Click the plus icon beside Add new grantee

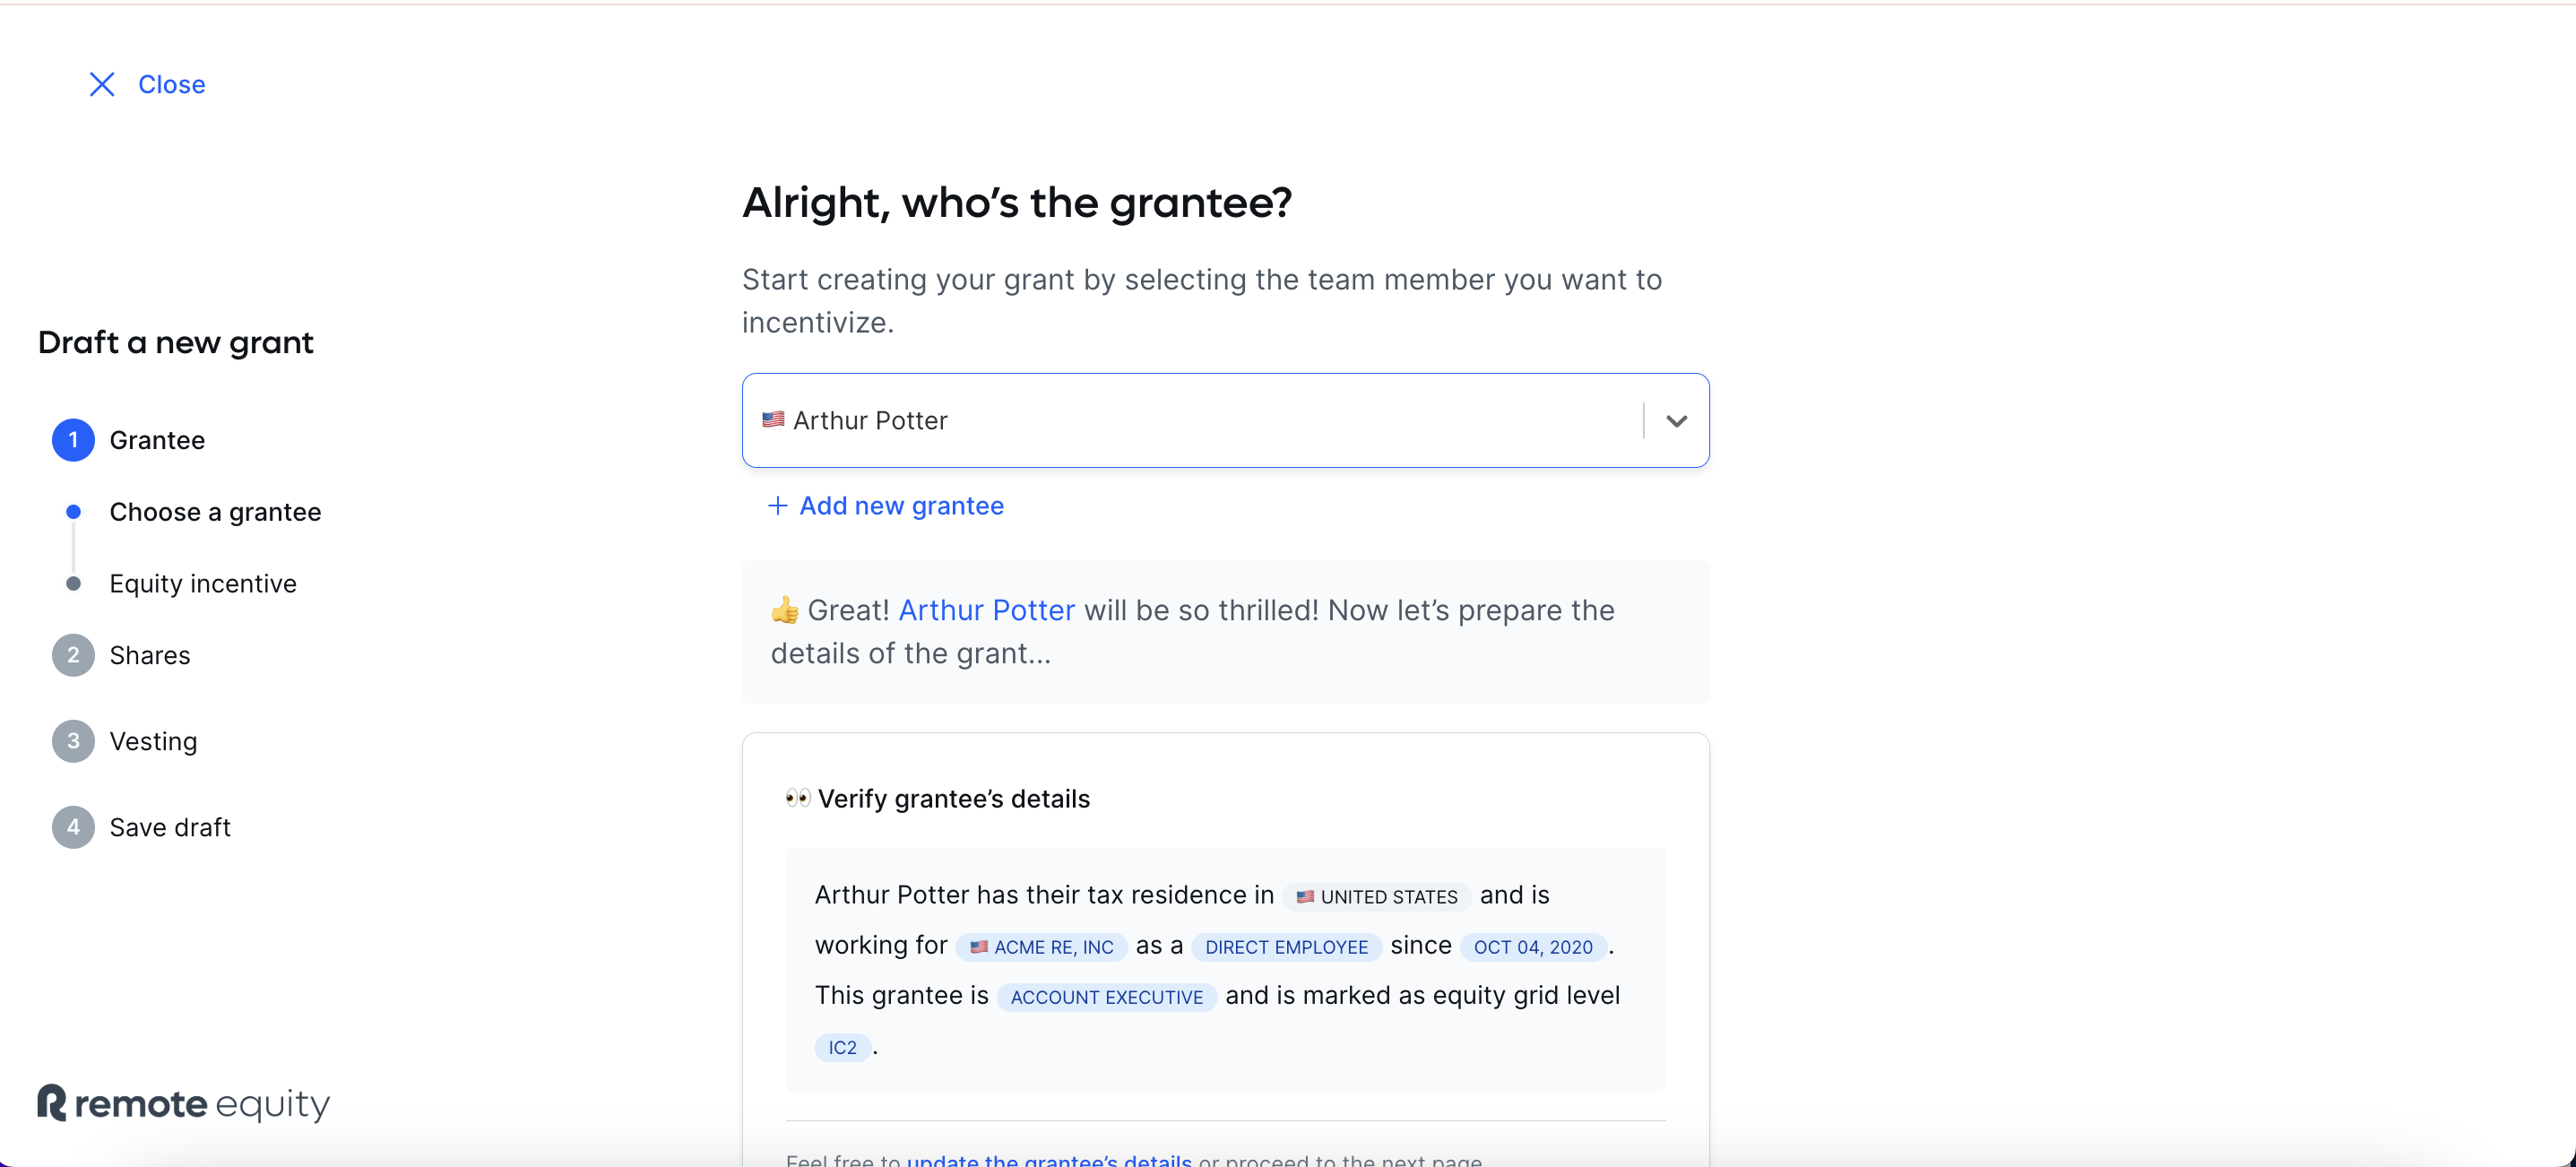coord(777,506)
